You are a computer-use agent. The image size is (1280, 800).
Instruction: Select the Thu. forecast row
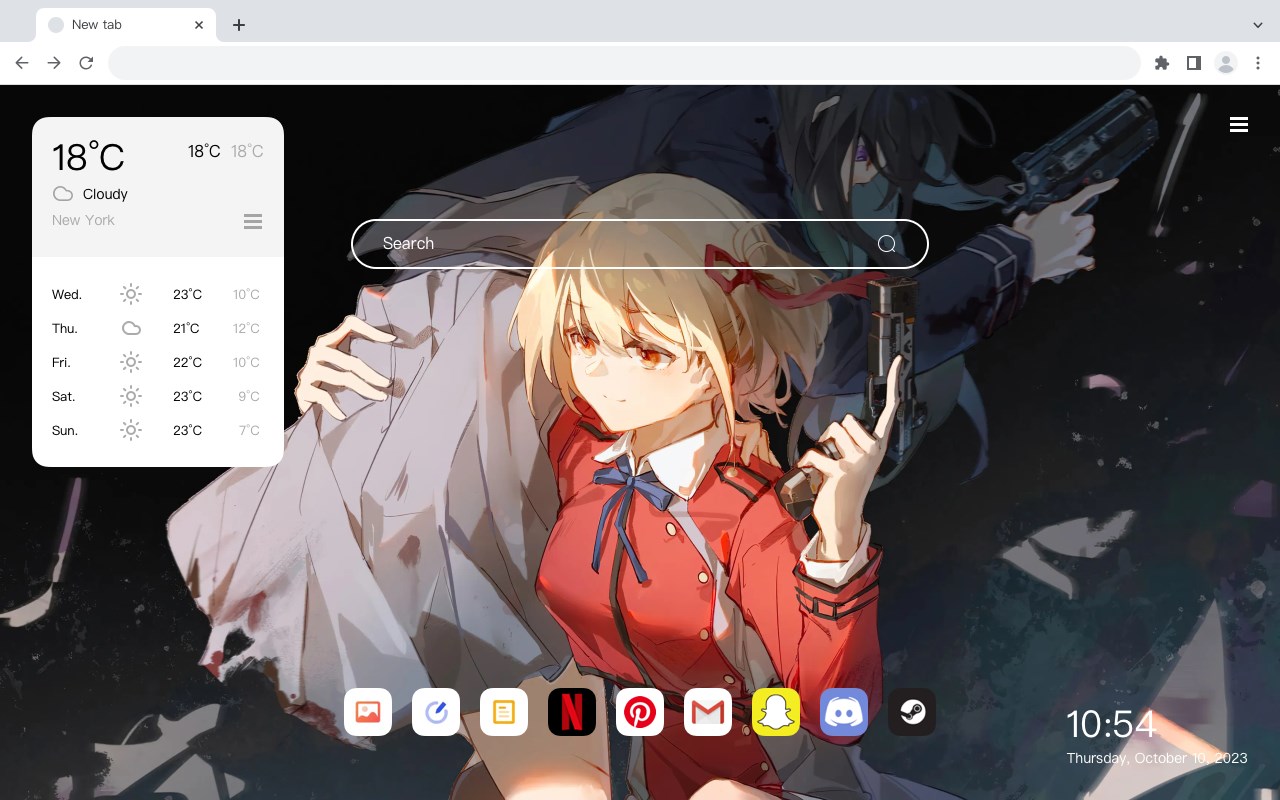click(x=157, y=328)
